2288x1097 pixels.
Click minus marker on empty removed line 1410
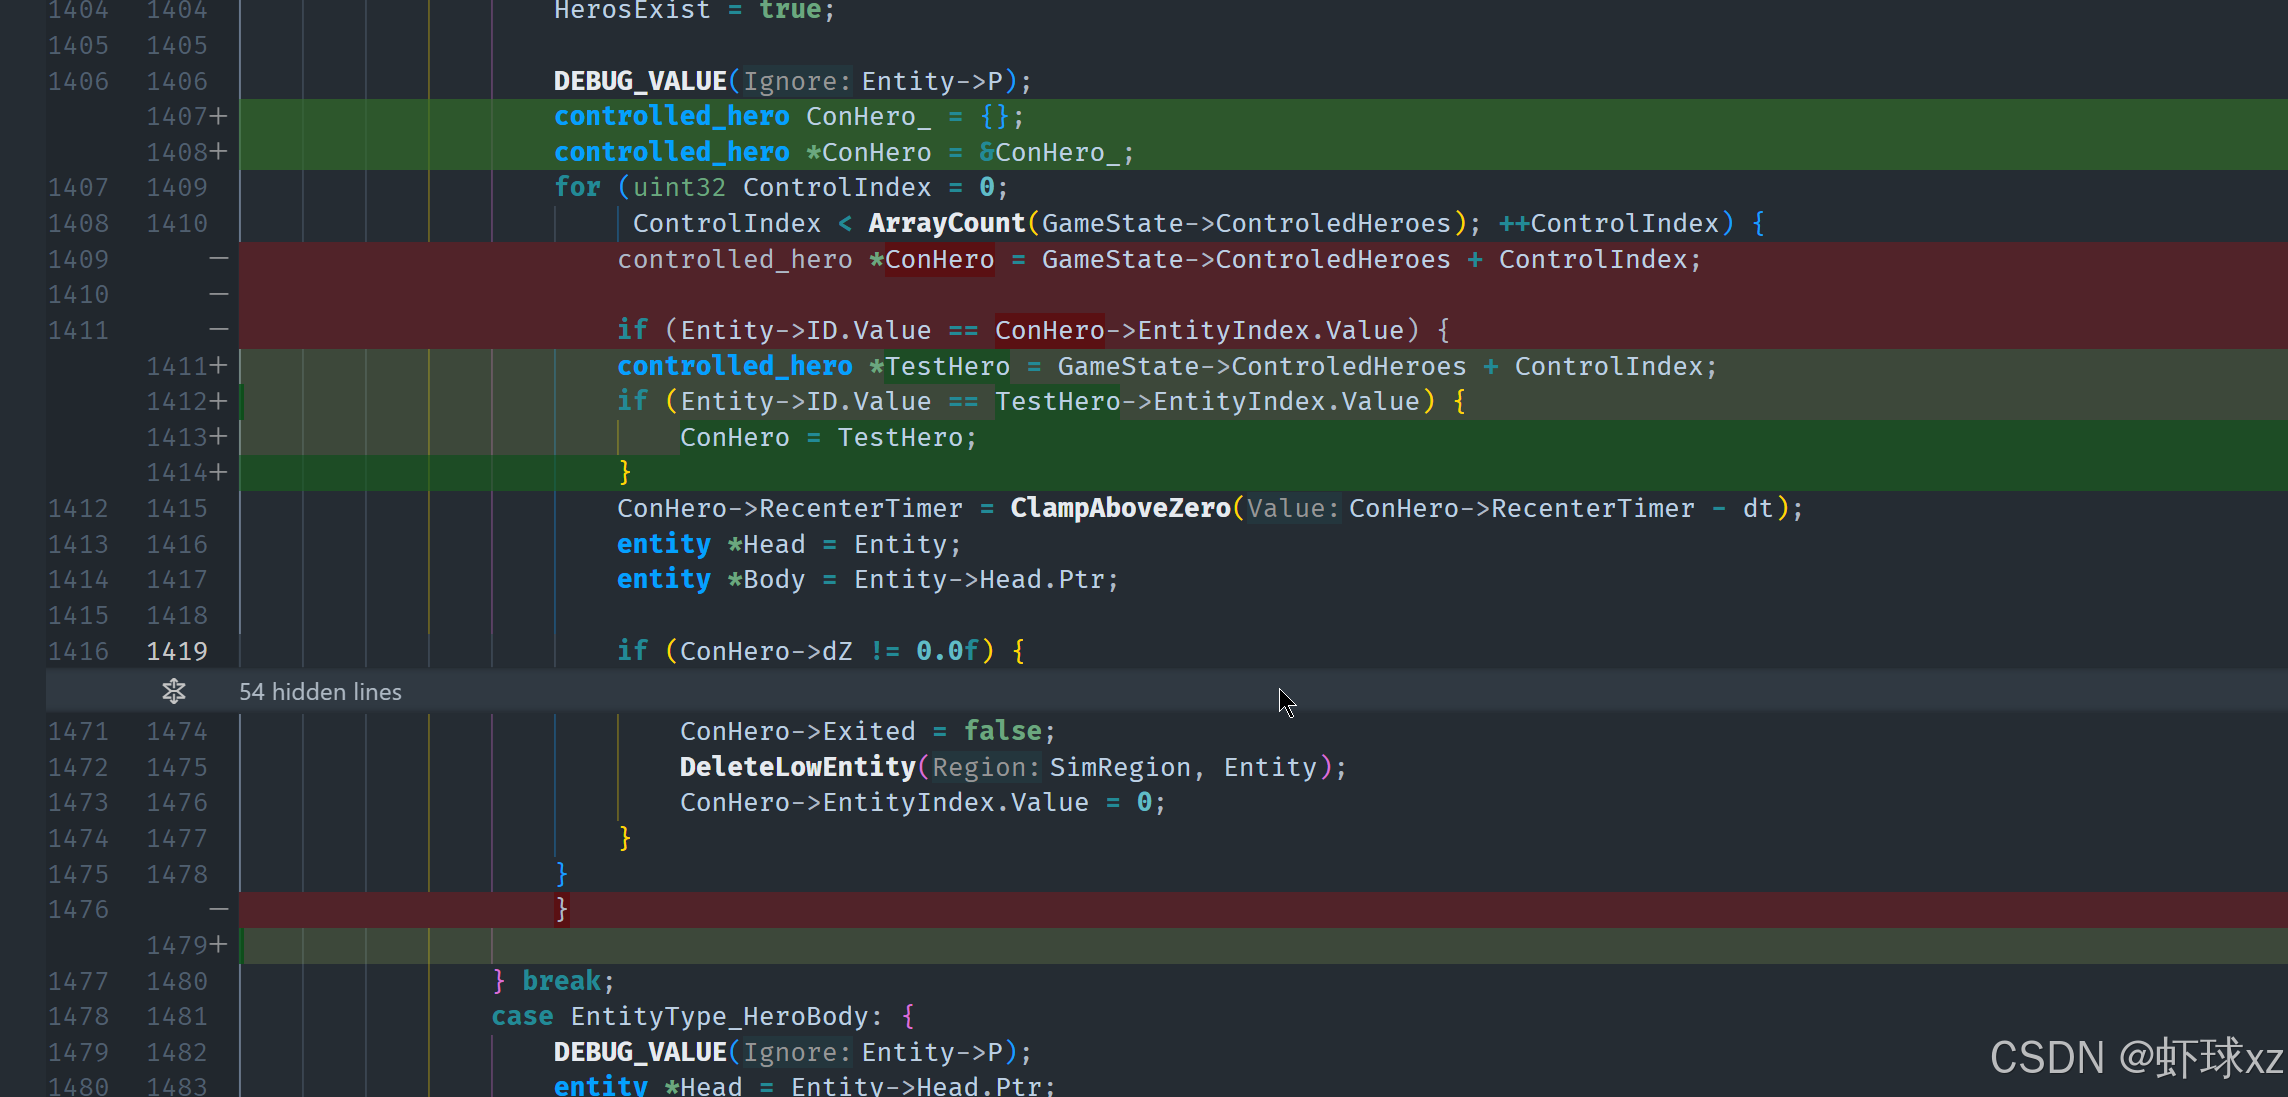point(218,295)
